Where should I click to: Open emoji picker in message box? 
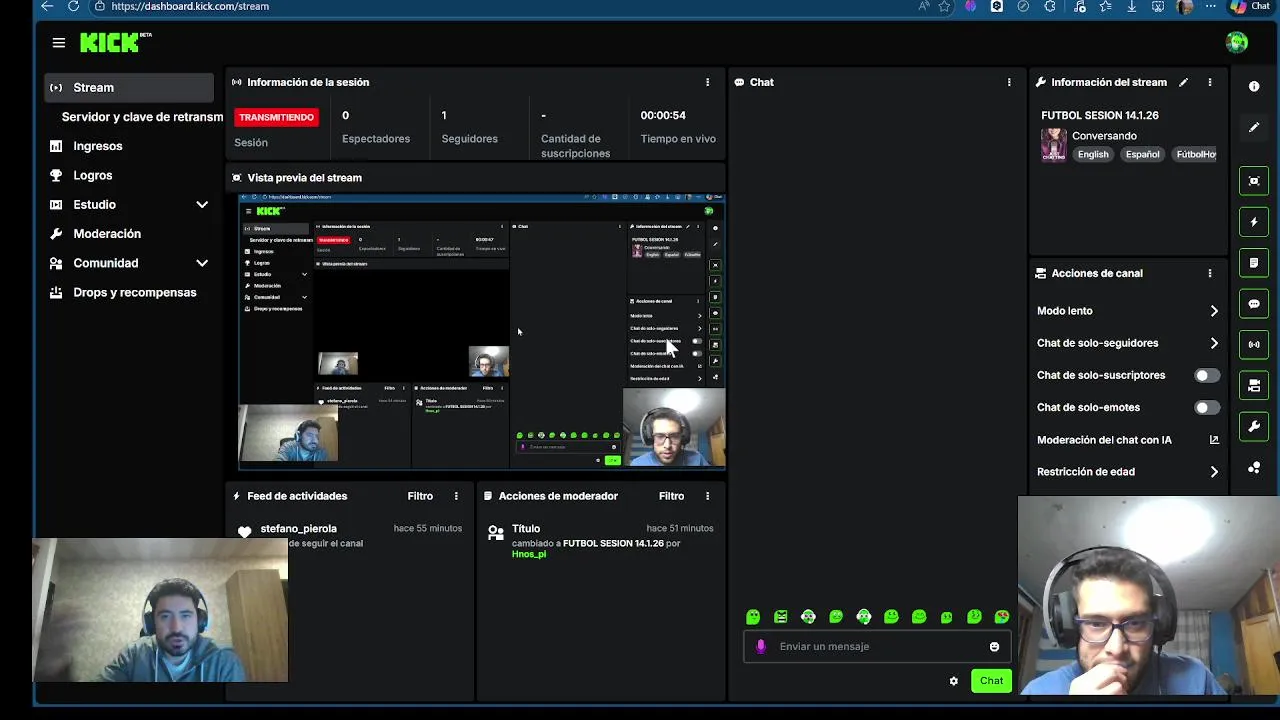coord(994,647)
